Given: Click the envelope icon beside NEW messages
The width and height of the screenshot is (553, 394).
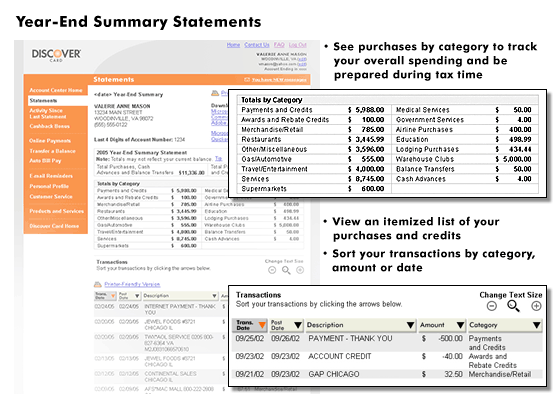Looking at the screenshot, I should point(247,80).
